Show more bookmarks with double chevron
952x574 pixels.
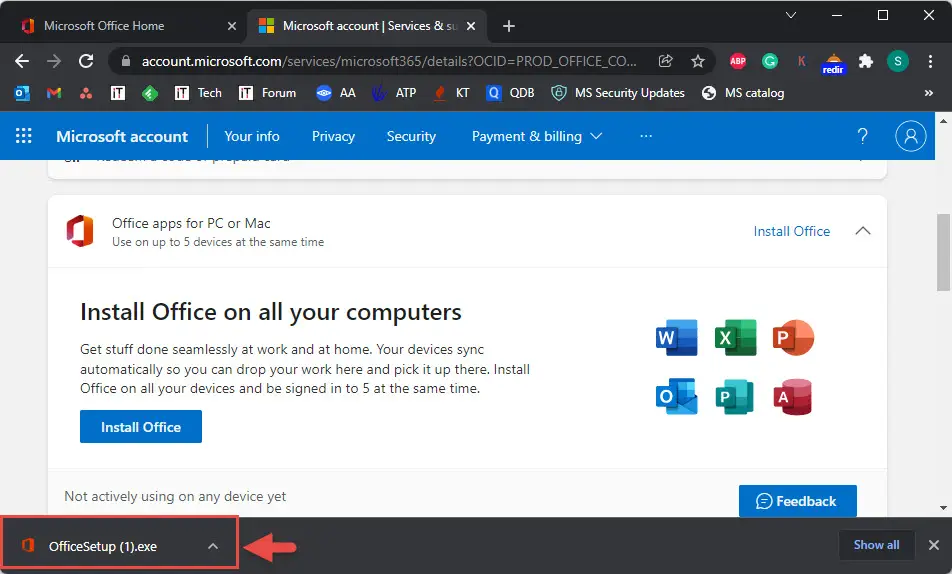(x=928, y=93)
